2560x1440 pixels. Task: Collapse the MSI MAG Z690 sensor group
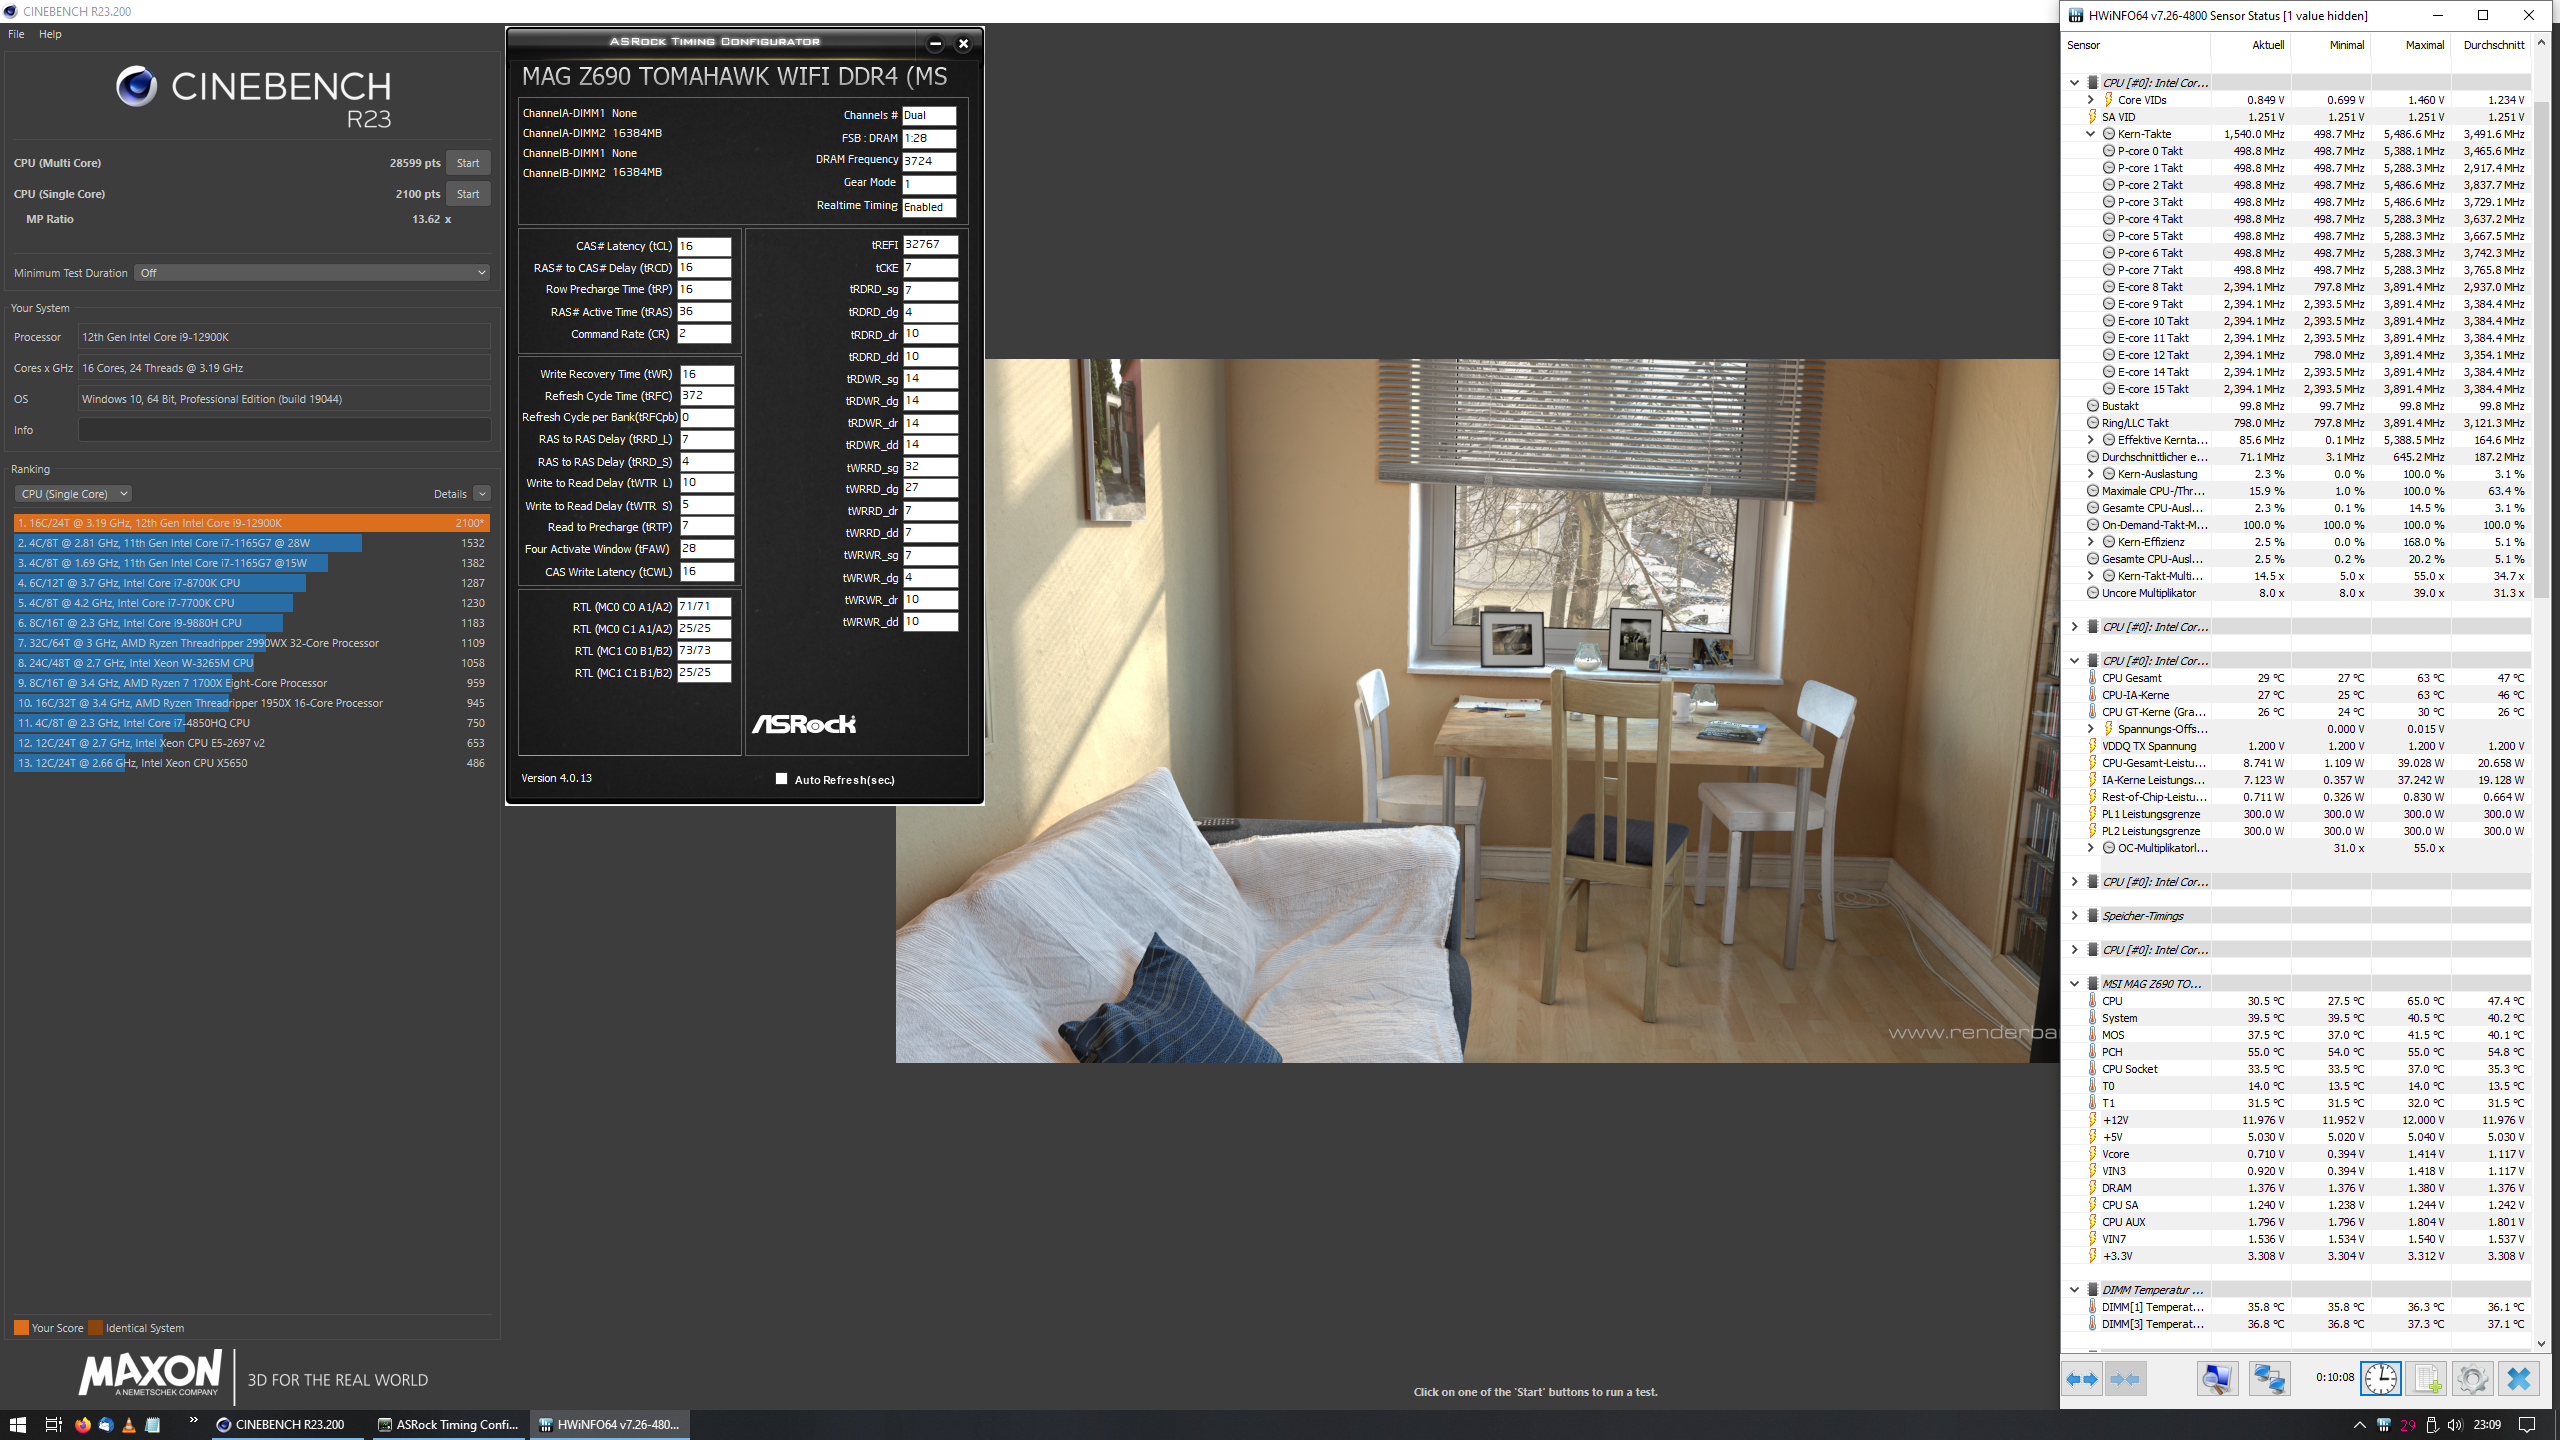tap(2074, 984)
